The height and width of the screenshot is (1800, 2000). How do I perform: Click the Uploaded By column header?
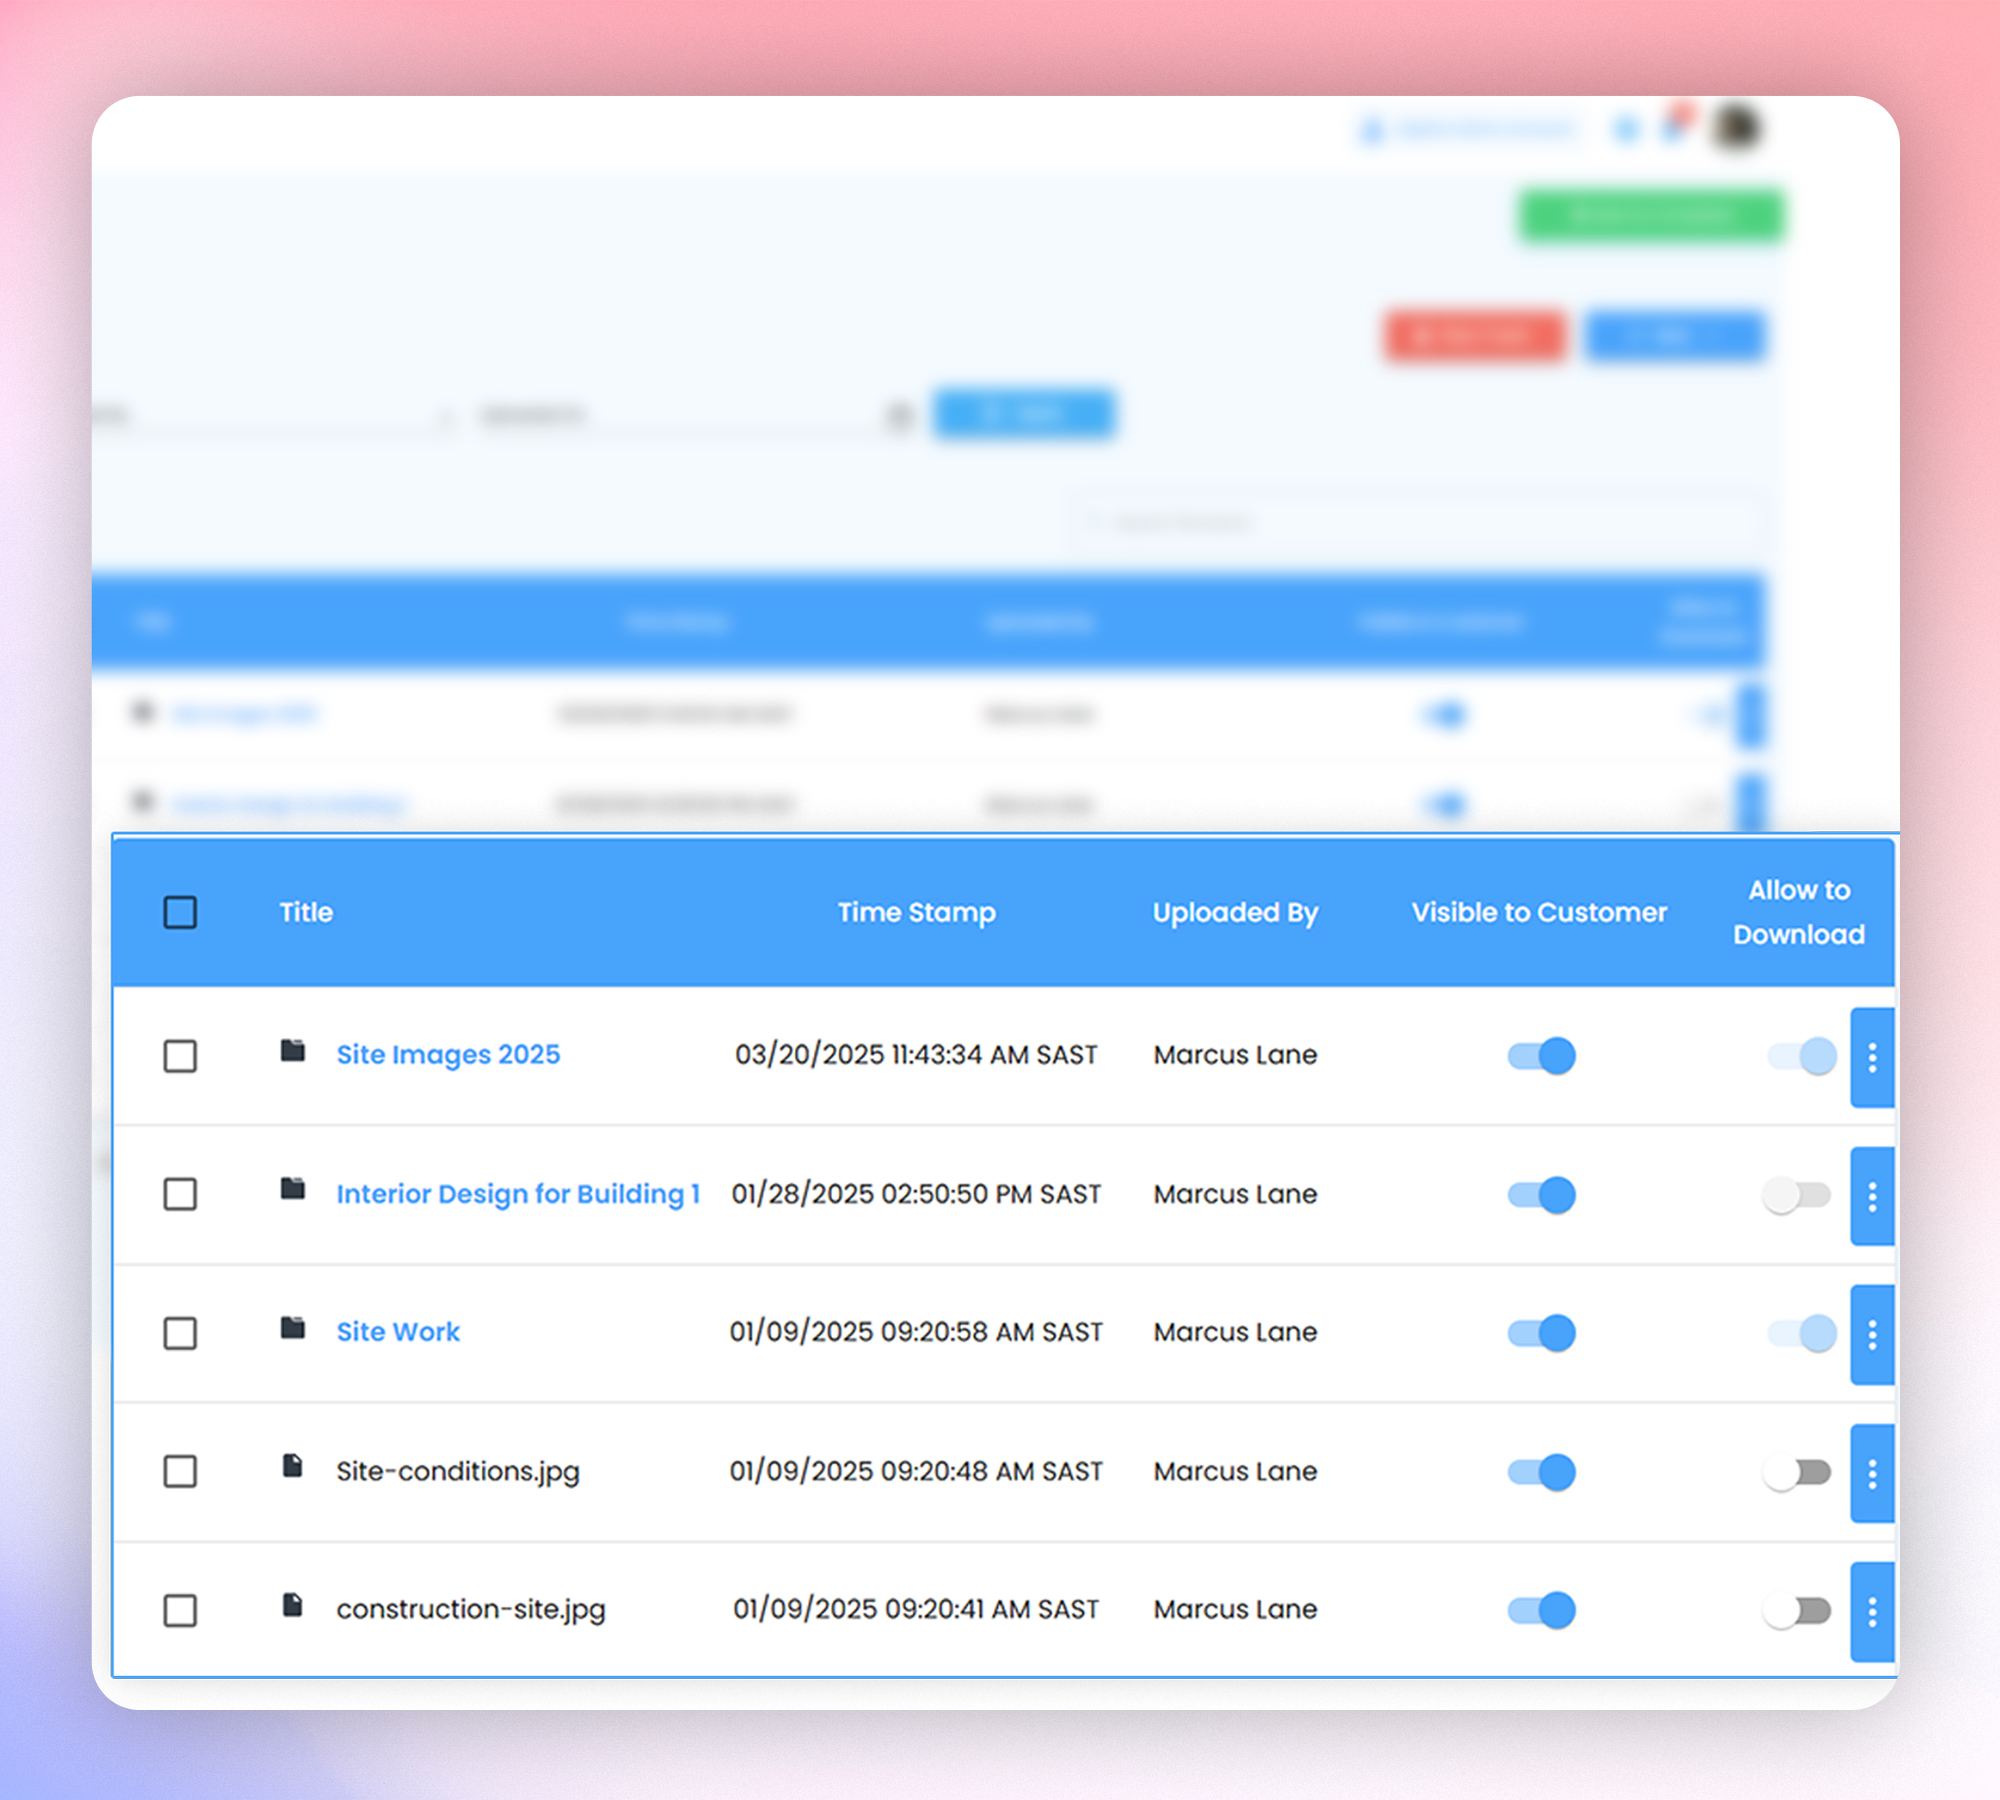pos(1235,912)
